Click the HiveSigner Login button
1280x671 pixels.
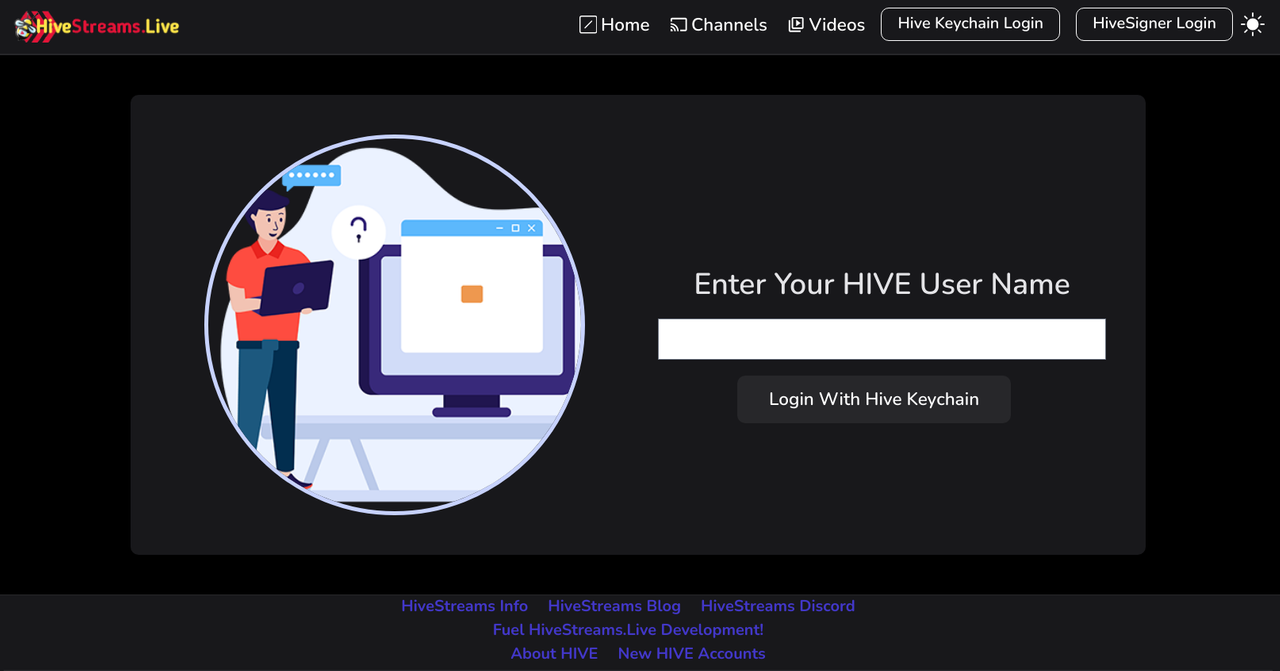click(x=1154, y=24)
